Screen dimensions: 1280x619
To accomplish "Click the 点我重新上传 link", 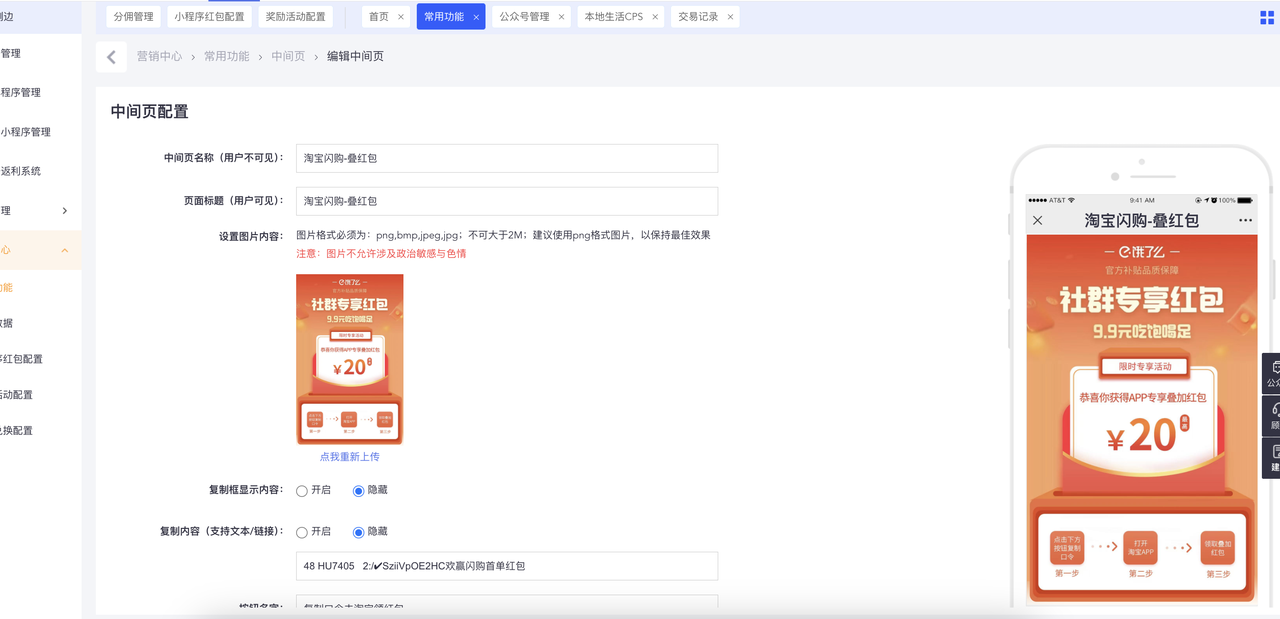I will (350, 457).
